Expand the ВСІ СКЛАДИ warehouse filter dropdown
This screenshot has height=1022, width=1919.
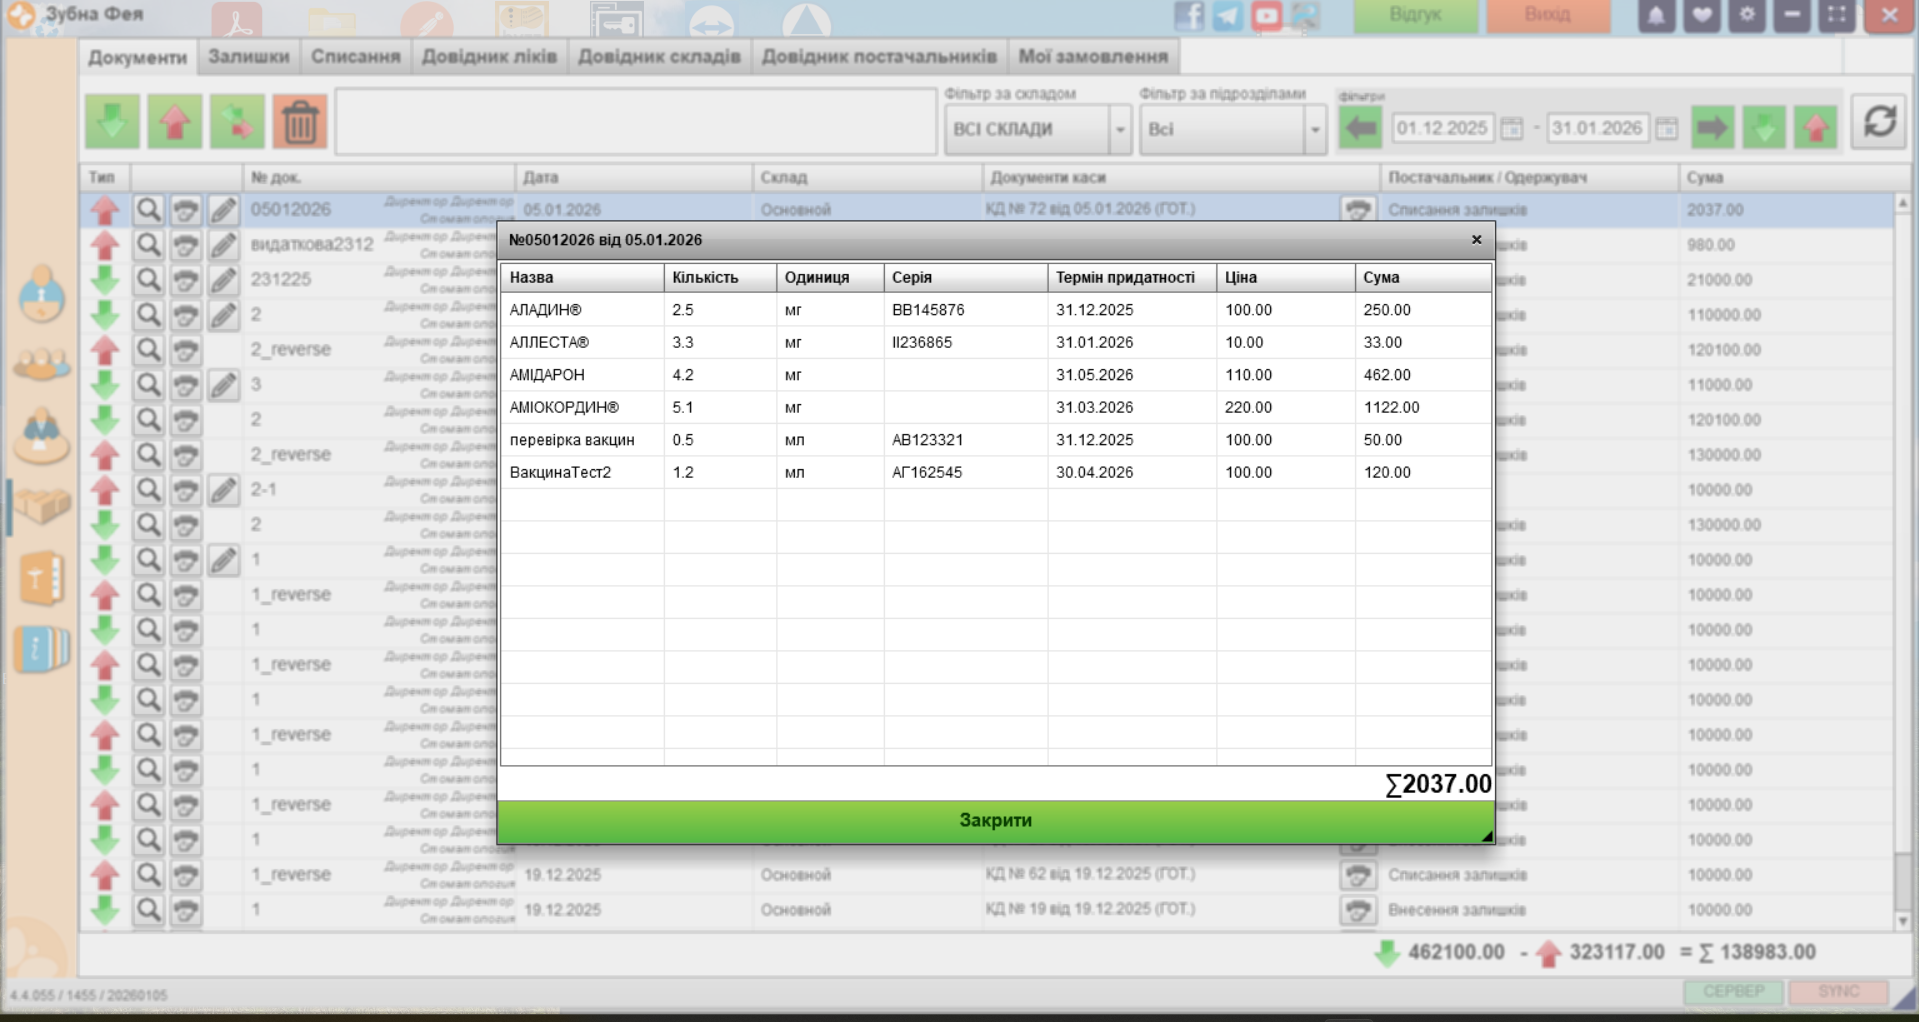pyautogui.click(x=1120, y=130)
